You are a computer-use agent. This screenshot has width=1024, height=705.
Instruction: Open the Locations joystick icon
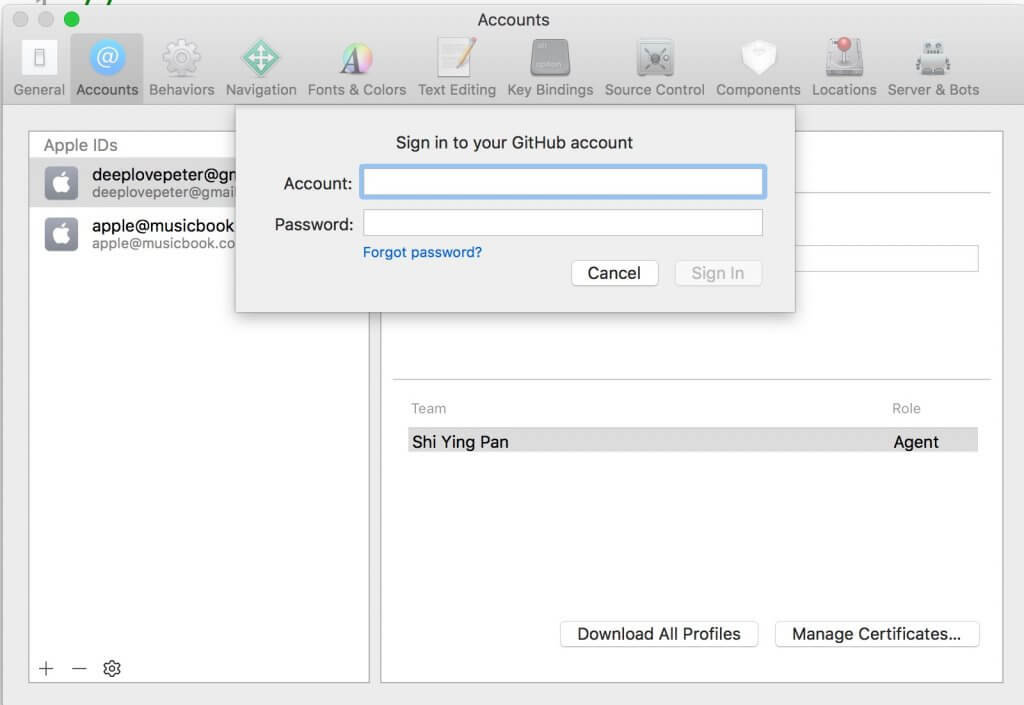coord(844,57)
